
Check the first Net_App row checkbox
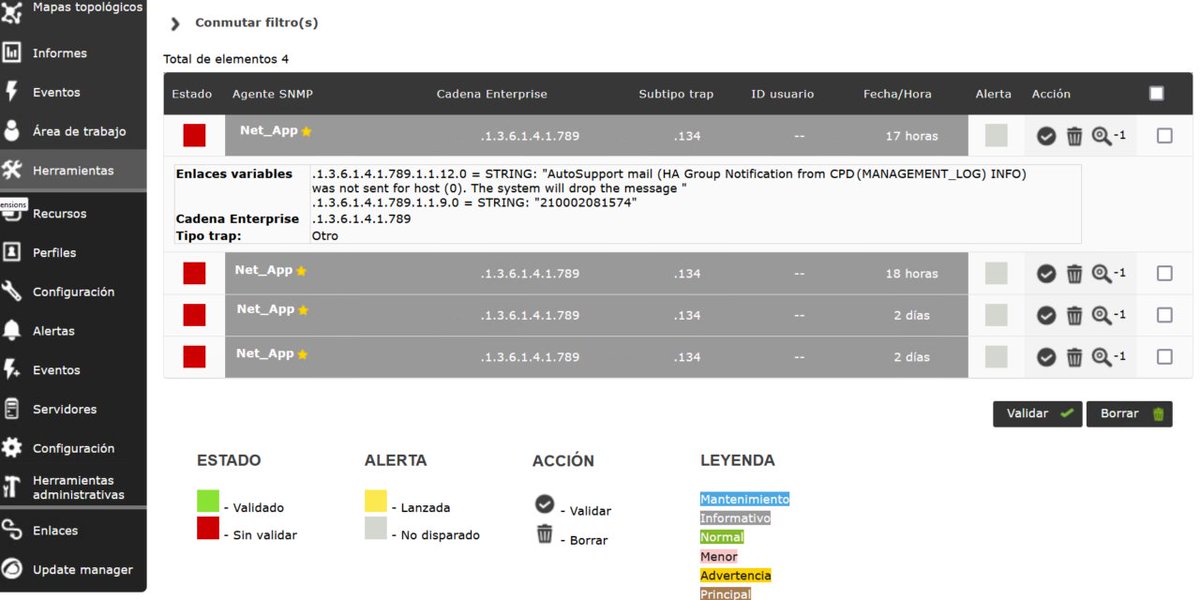click(1164, 135)
